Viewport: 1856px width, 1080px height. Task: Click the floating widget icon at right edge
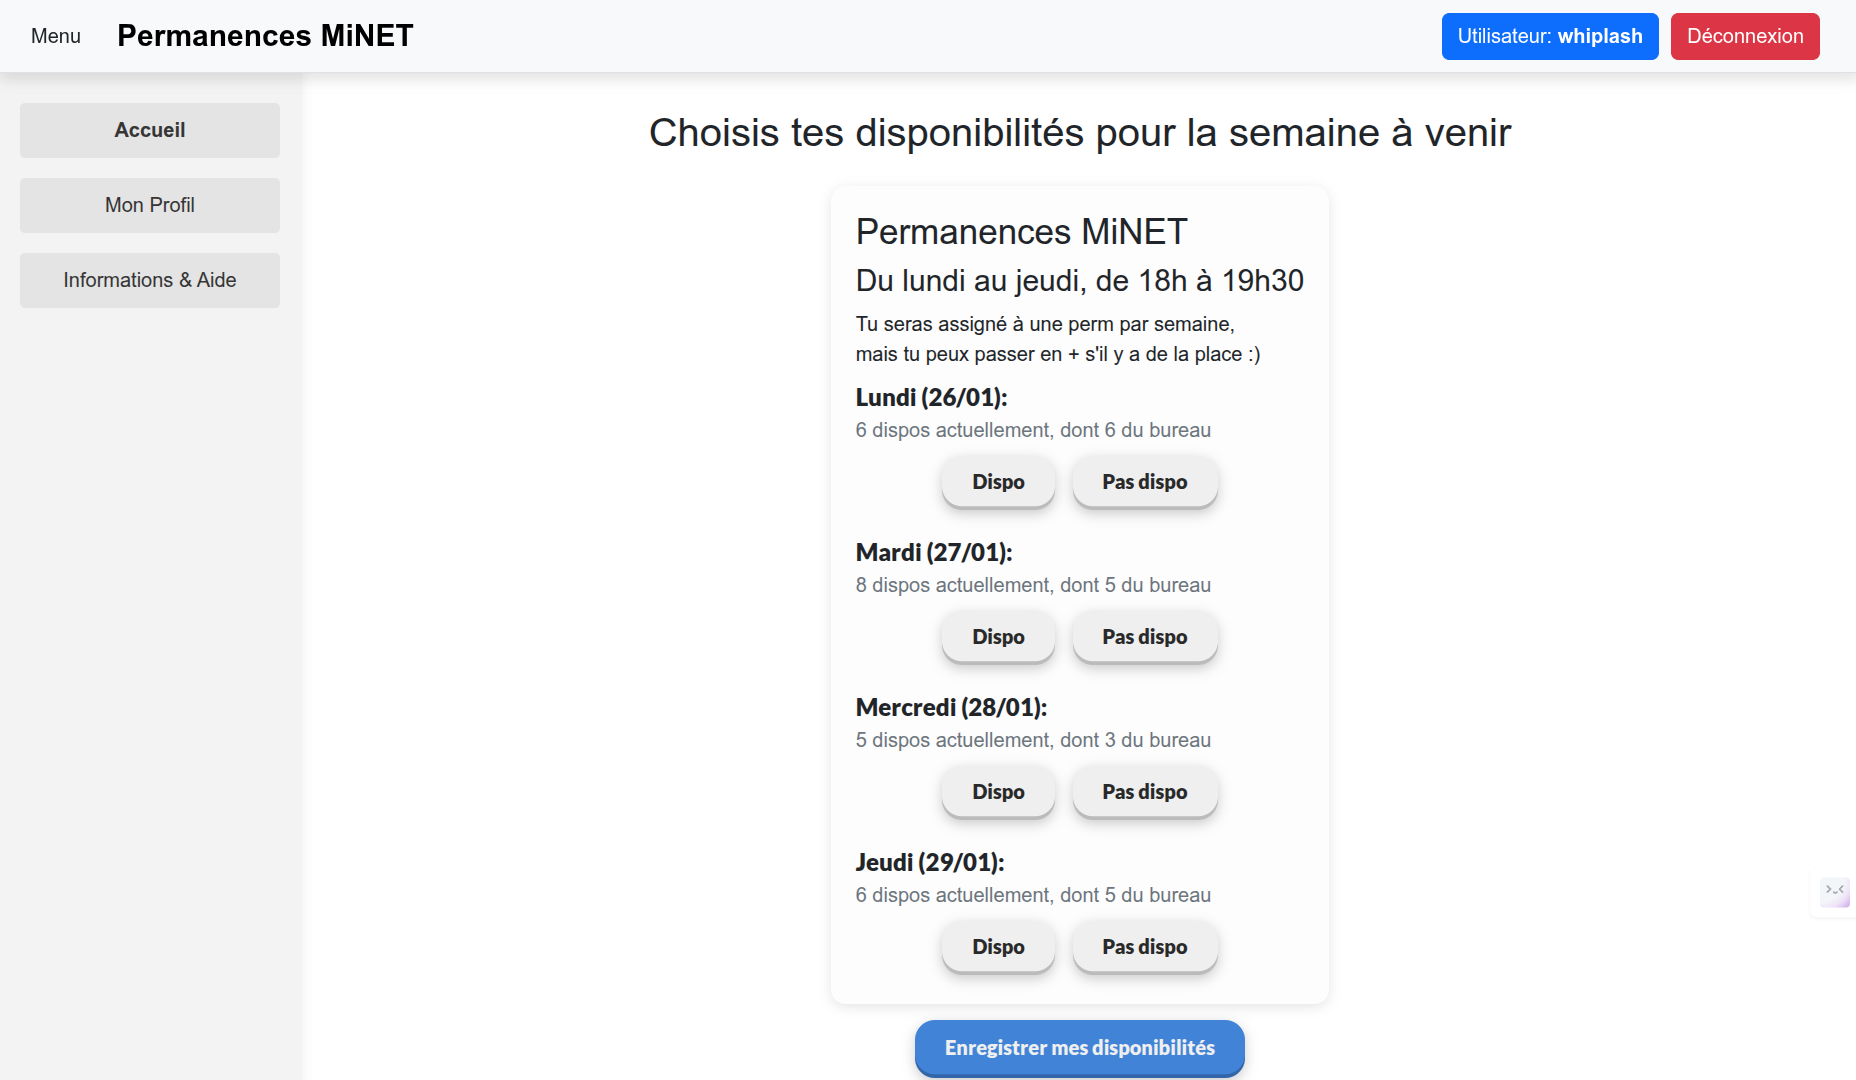pos(1835,892)
